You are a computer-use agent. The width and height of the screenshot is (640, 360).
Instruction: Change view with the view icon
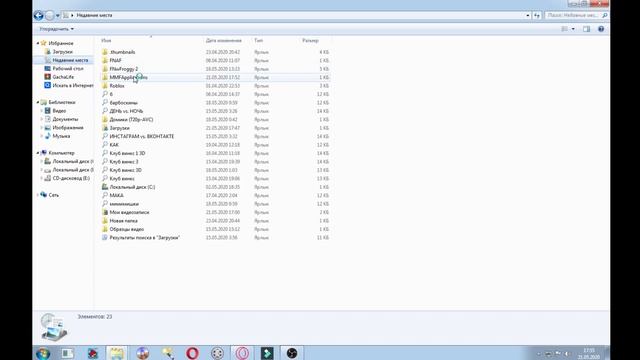[x=564, y=29]
